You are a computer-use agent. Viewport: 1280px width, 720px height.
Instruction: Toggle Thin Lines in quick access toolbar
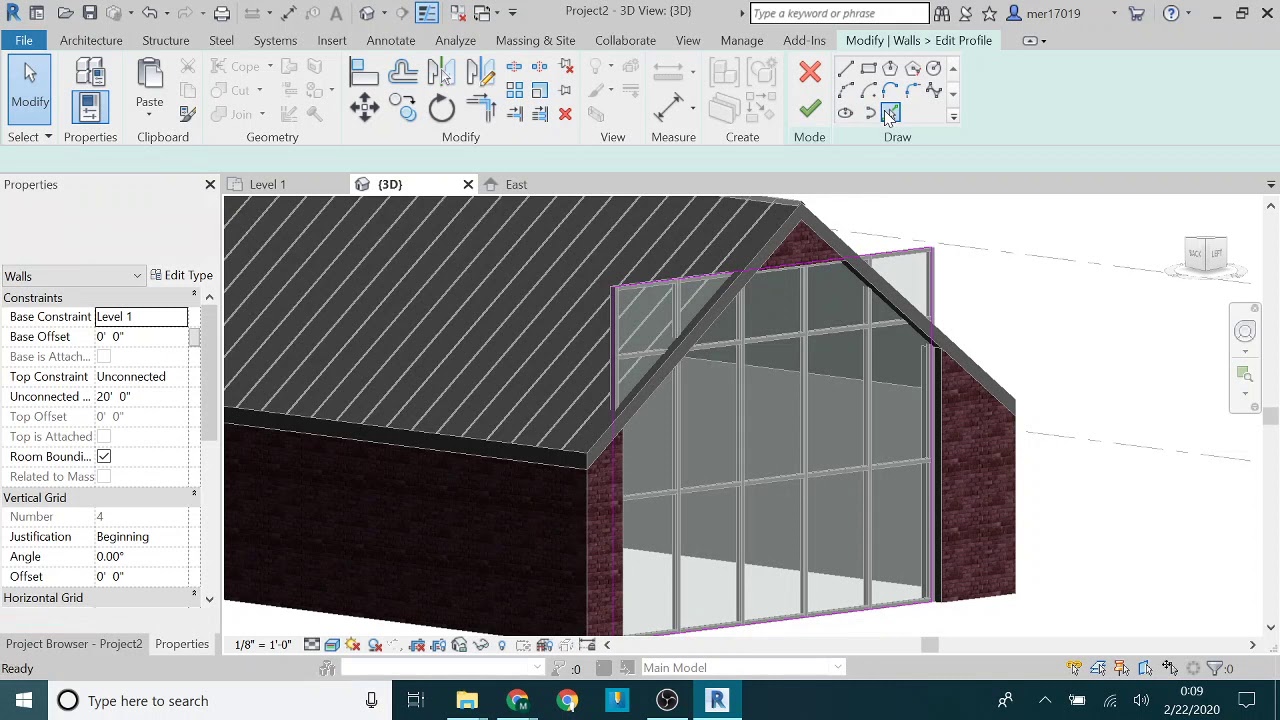pos(427,13)
